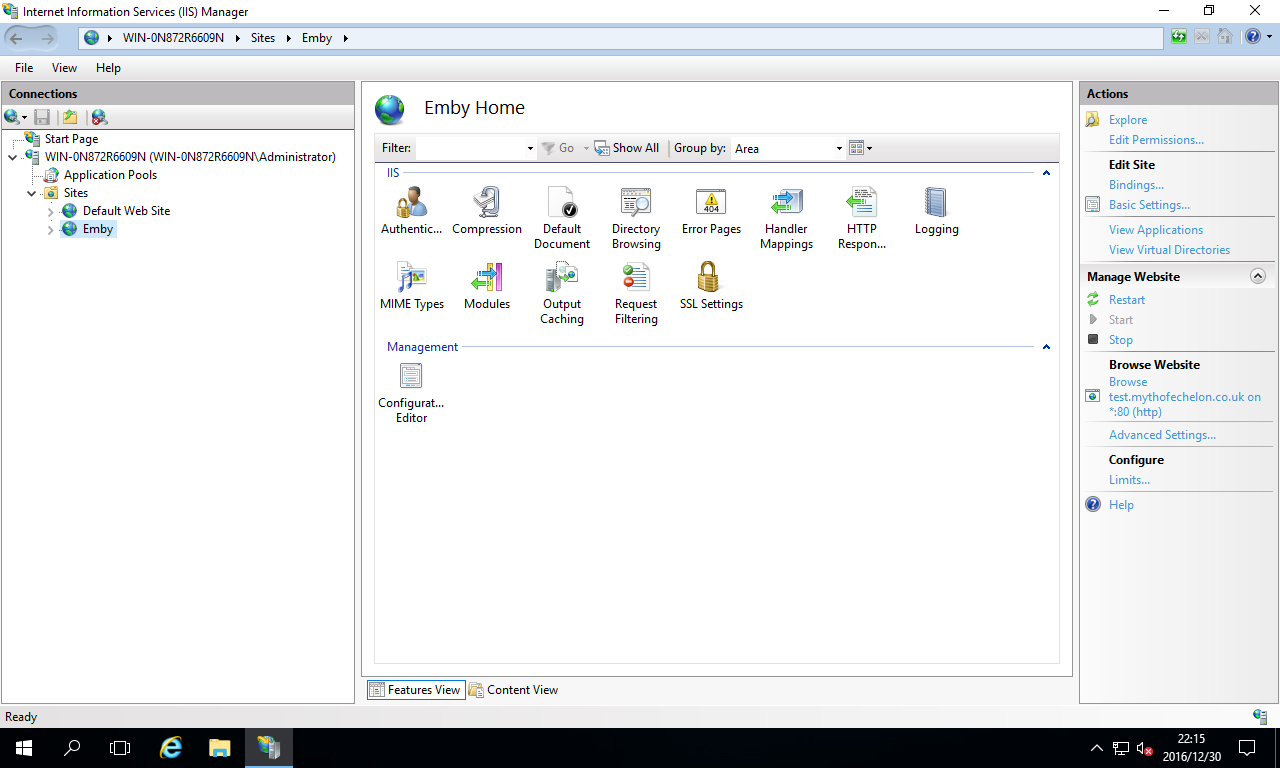Open the Filter dropdown arrow
The image size is (1280, 768).
[x=530, y=148]
